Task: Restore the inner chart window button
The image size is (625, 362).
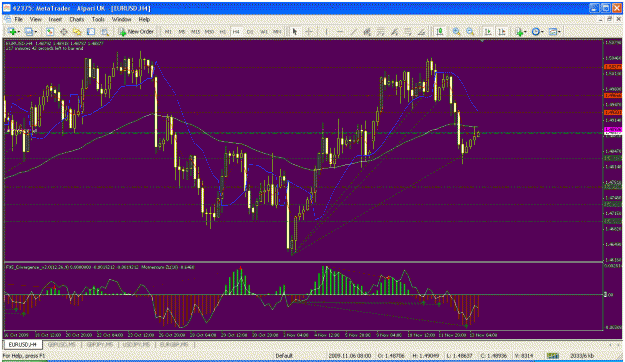Action: 609,19
